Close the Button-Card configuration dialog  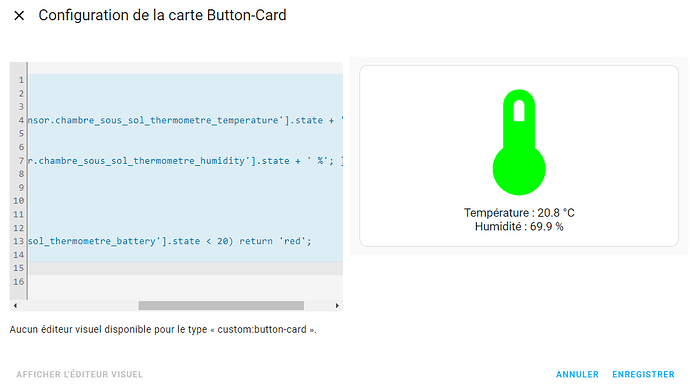(19, 16)
